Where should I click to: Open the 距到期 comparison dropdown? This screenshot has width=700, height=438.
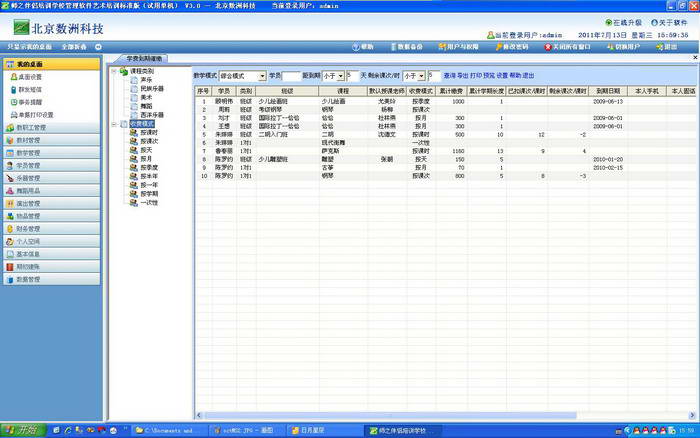tap(341, 76)
